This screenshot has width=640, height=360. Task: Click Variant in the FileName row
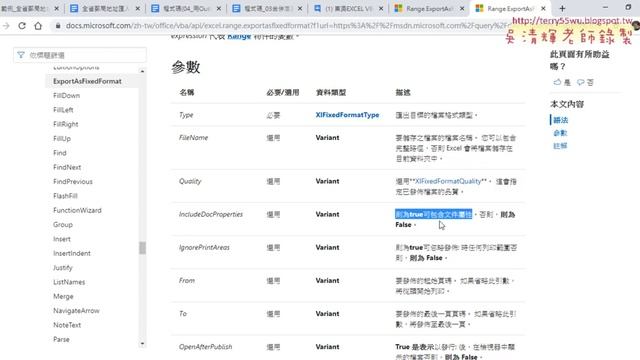(x=327, y=138)
